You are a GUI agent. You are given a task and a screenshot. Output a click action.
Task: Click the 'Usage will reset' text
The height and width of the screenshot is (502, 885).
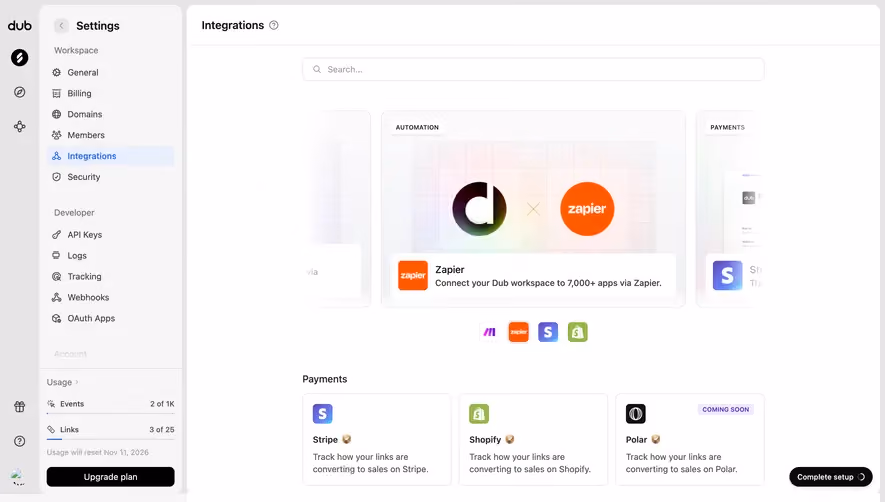click(x=98, y=452)
